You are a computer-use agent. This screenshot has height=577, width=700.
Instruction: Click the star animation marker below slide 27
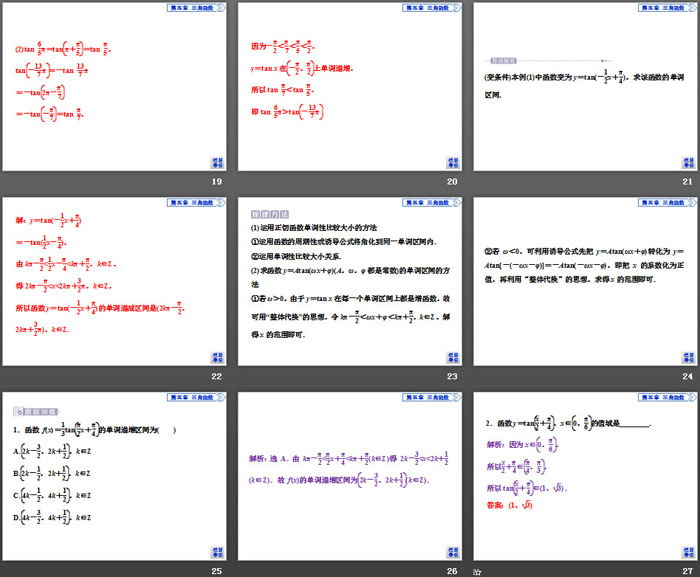point(477,571)
